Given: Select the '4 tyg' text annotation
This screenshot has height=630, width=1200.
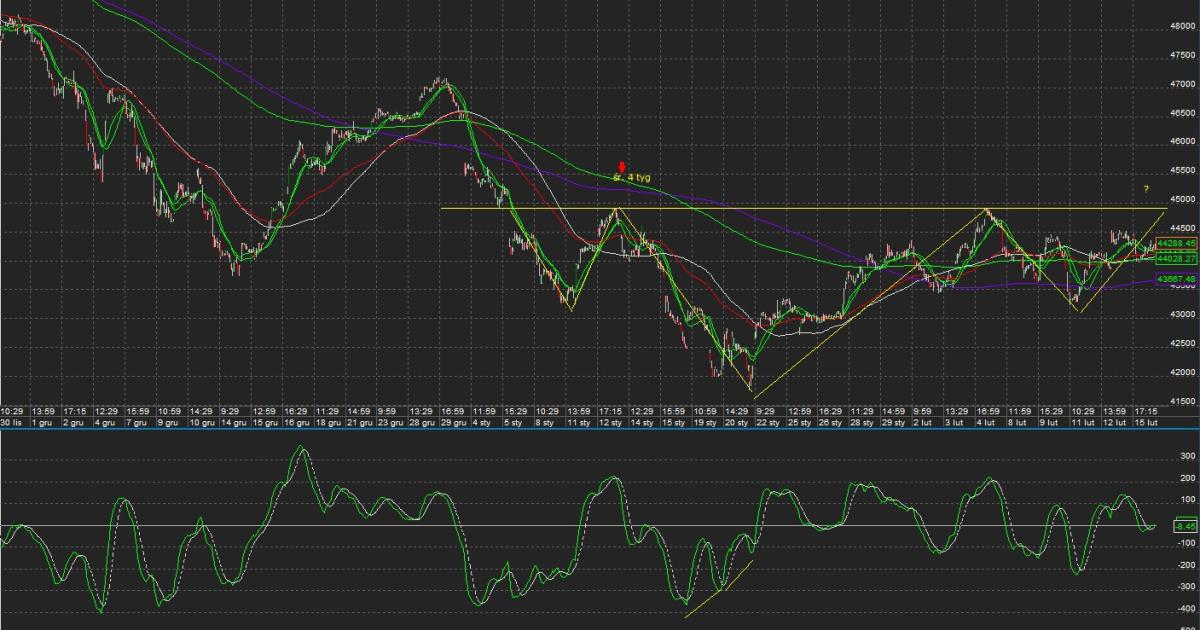Looking at the screenshot, I should (x=638, y=177).
